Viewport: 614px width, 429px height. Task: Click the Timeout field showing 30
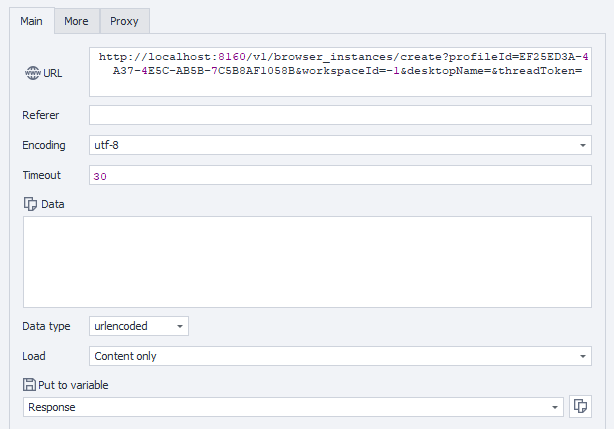pos(340,176)
